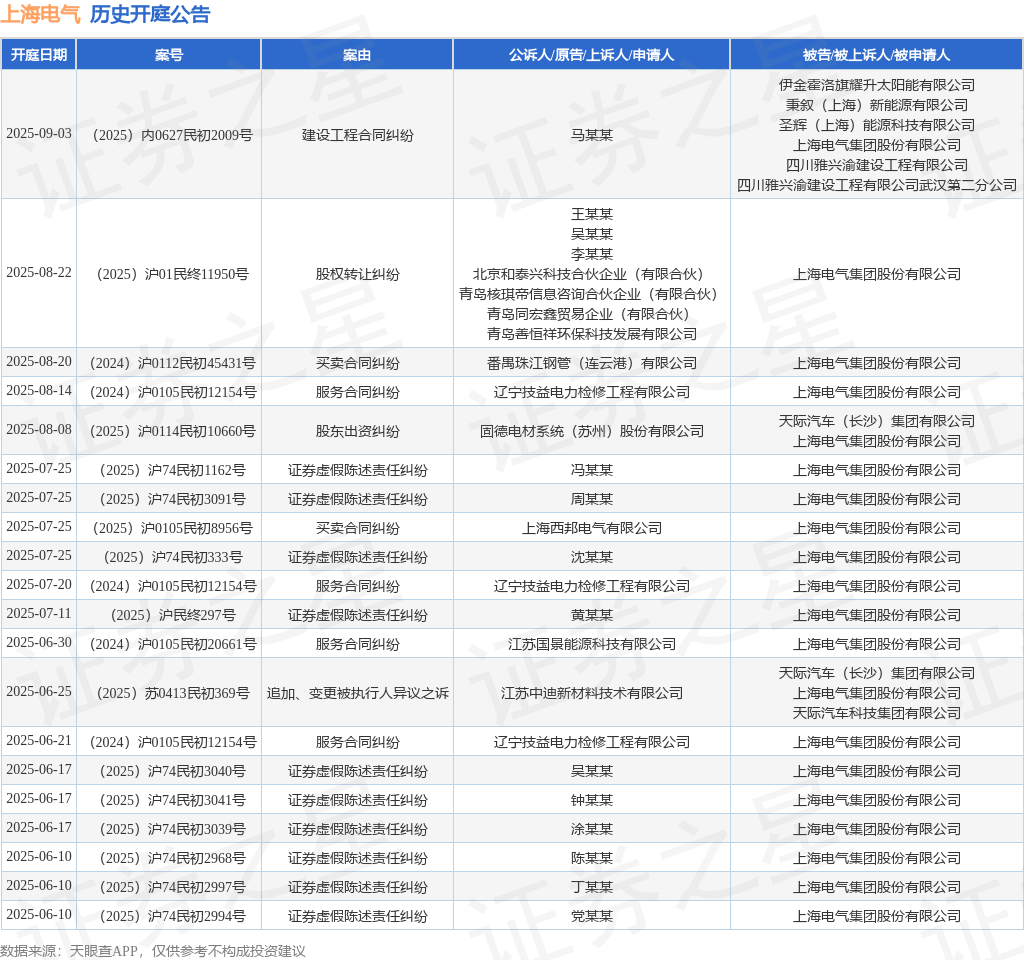The height and width of the screenshot is (960, 1024).
Task: Click case number (2025)沪74民初1162号
Action: pyautogui.click(x=169, y=470)
